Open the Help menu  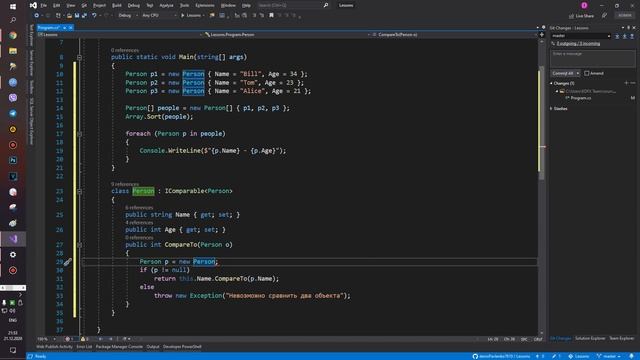(x=246, y=5)
